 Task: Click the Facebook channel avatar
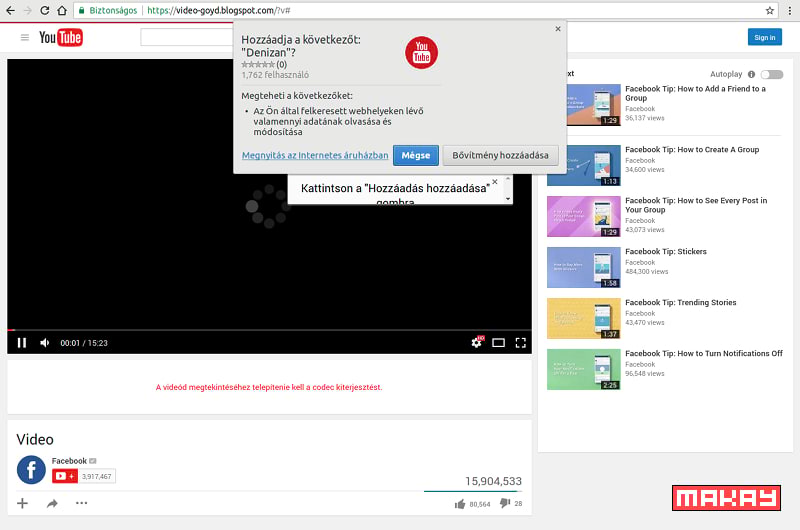click(x=31, y=470)
